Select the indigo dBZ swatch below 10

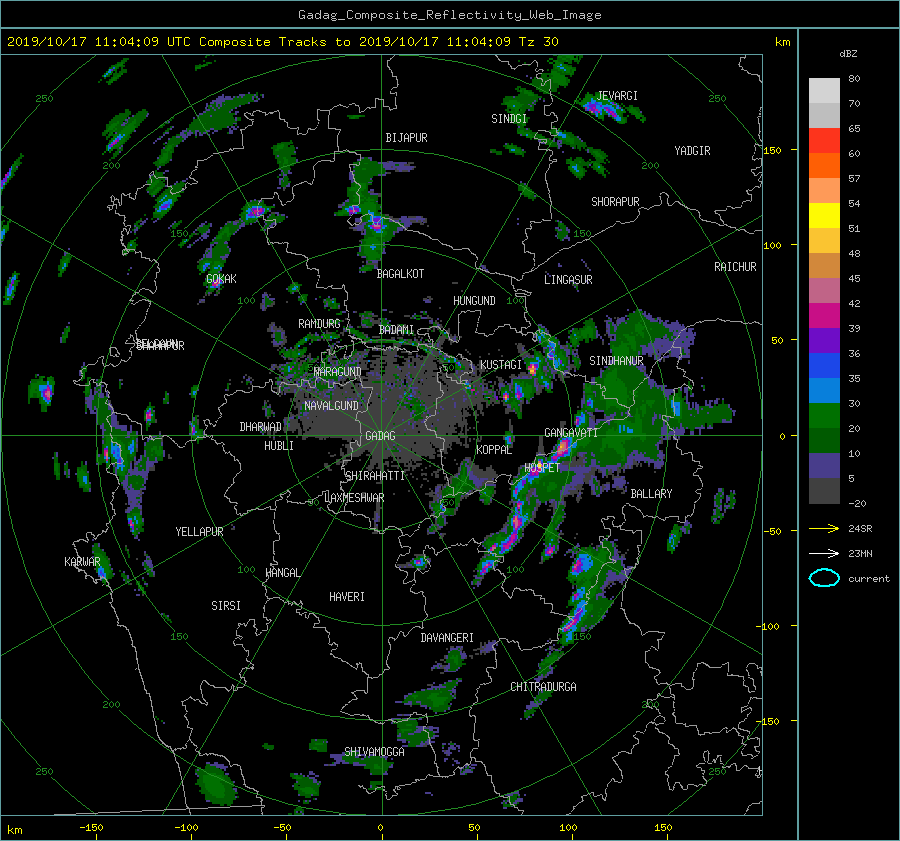point(824,466)
